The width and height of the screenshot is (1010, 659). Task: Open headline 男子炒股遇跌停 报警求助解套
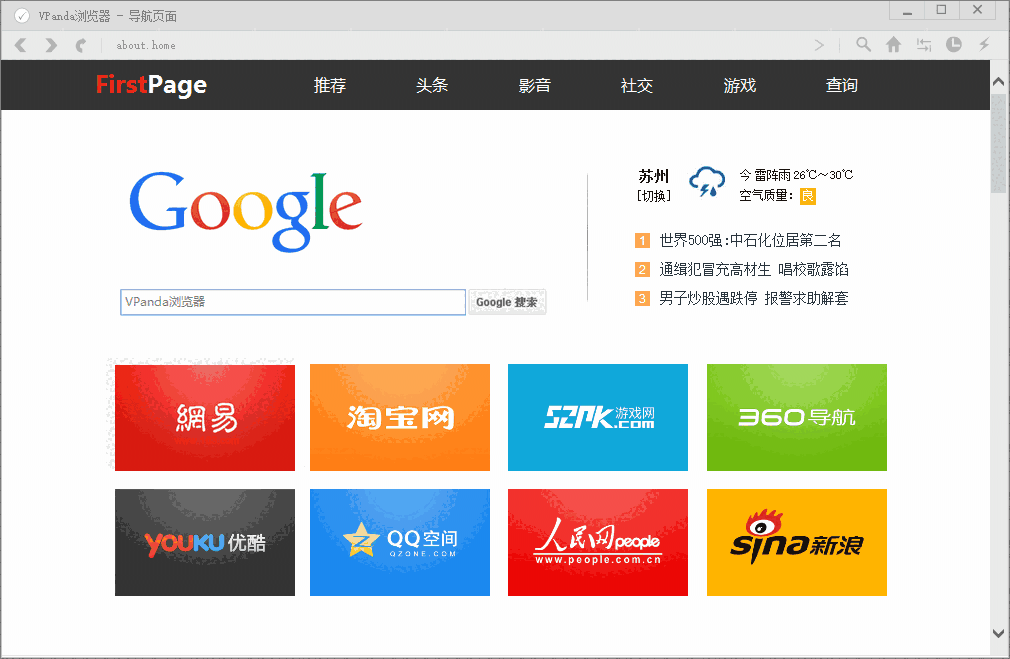click(754, 298)
